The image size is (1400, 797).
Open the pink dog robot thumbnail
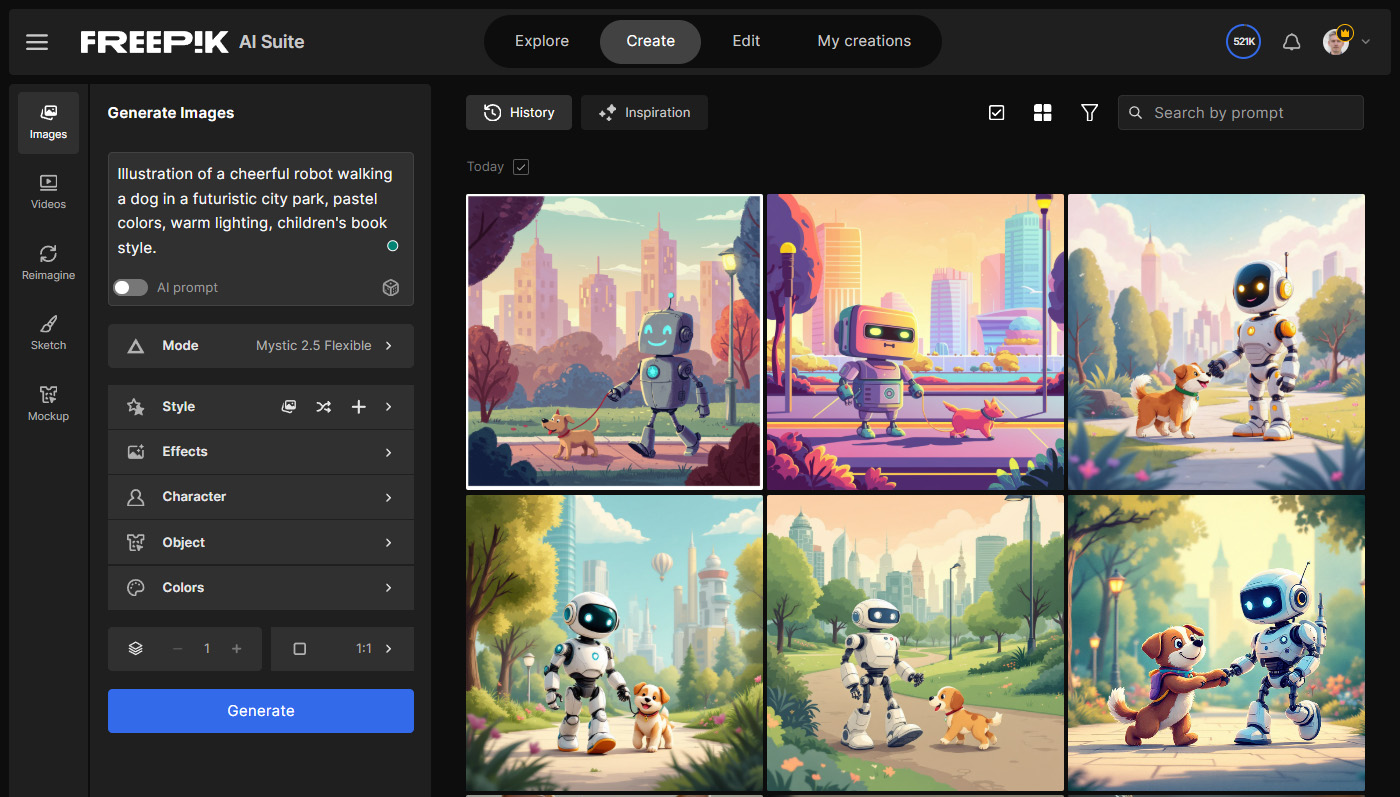click(915, 342)
